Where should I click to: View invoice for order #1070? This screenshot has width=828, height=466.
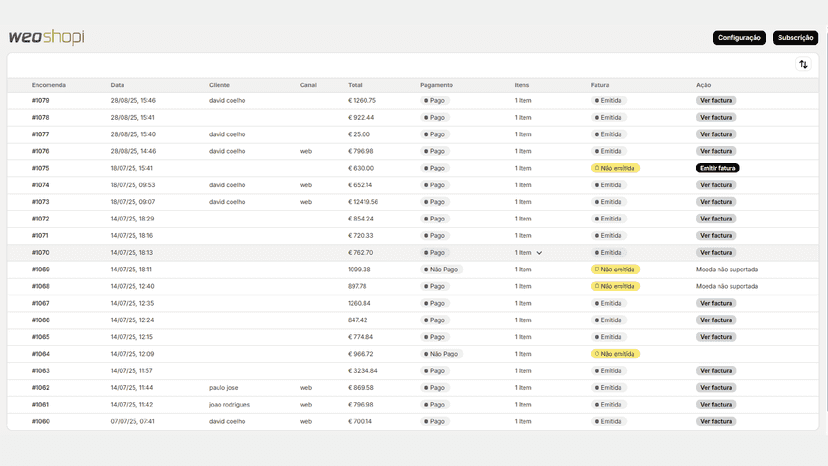pos(716,253)
